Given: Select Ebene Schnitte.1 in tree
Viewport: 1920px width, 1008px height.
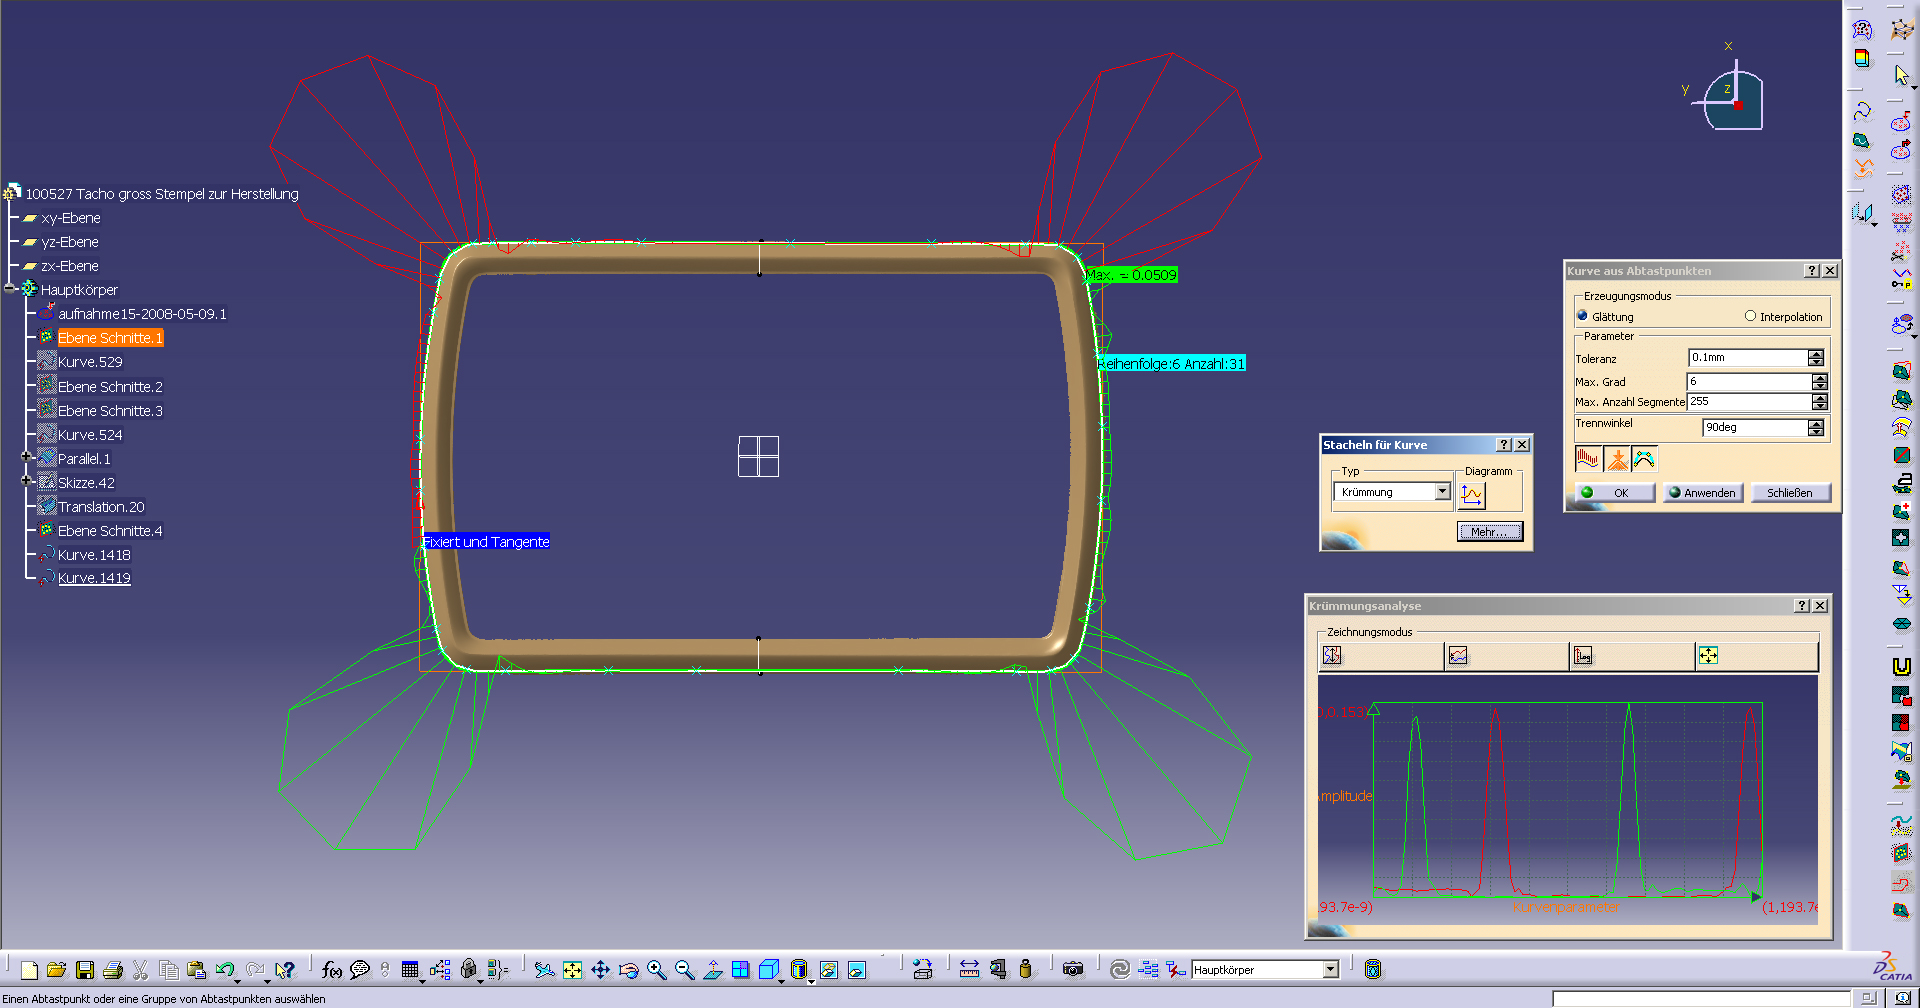Looking at the screenshot, I should [110, 338].
